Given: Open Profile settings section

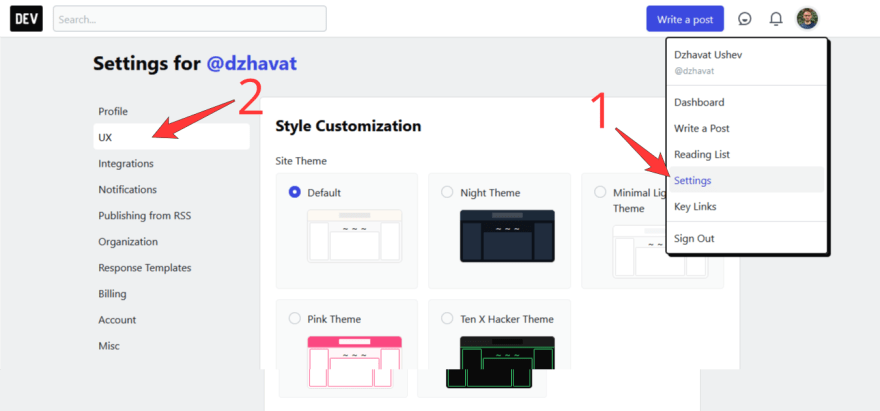Looking at the screenshot, I should click(171, 111).
